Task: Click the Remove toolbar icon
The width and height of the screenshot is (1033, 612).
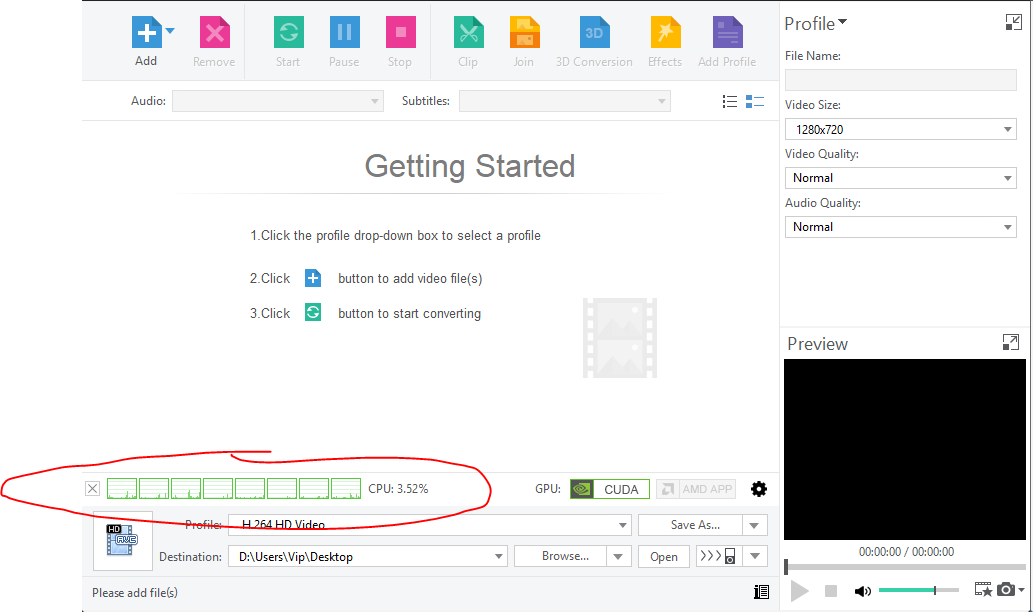Action: [214, 32]
